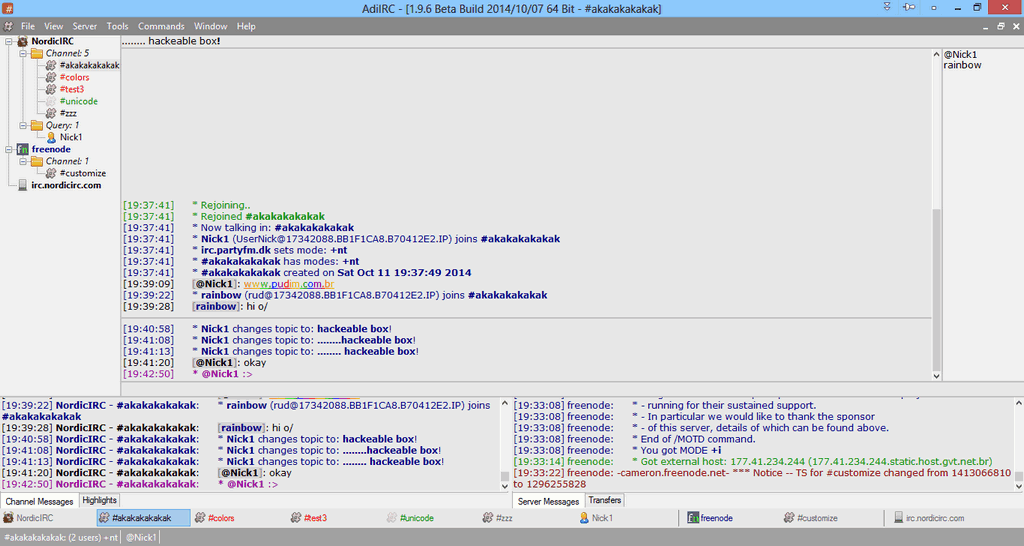Select rainbow in the nick list
1024x546 pixels.
point(962,65)
